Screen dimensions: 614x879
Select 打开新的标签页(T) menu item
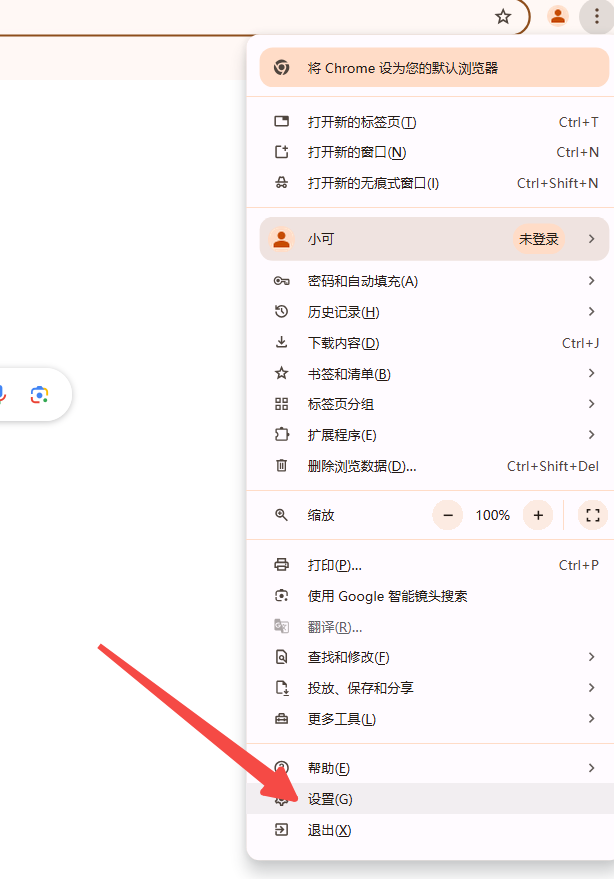tap(430, 122)
